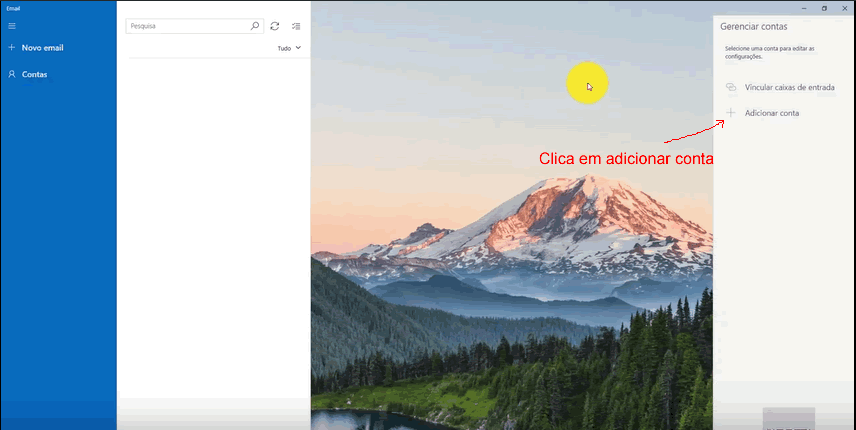
Task: Click the gray box at panel bottom
Action: (788, 419)
